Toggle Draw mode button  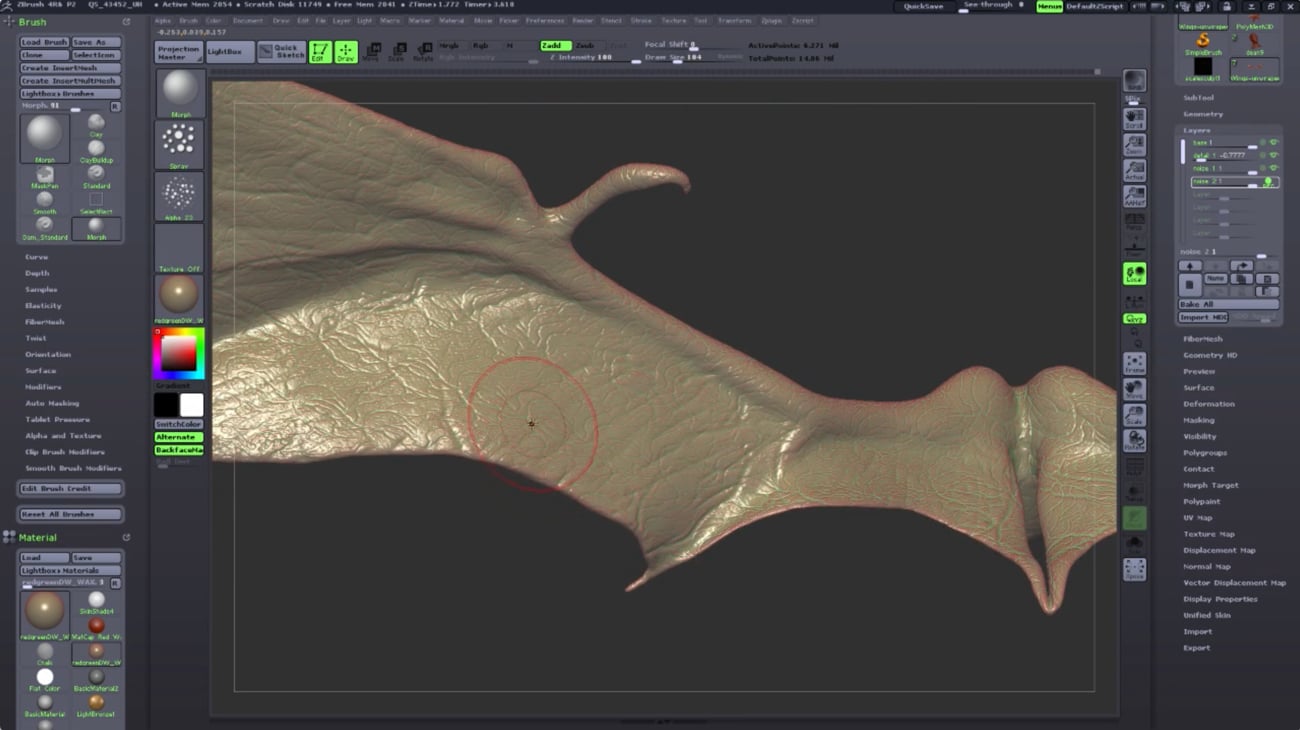click(x=346, y=52)
